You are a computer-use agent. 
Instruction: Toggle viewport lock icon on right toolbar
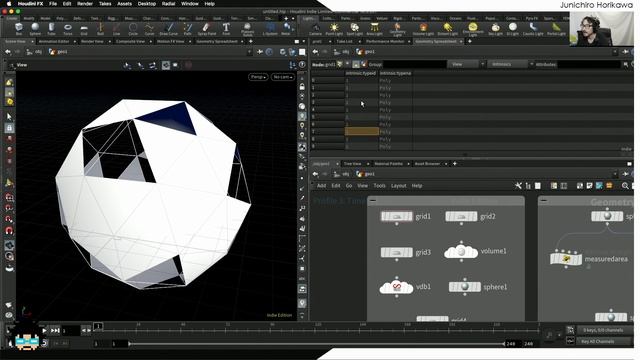point(302,87)
